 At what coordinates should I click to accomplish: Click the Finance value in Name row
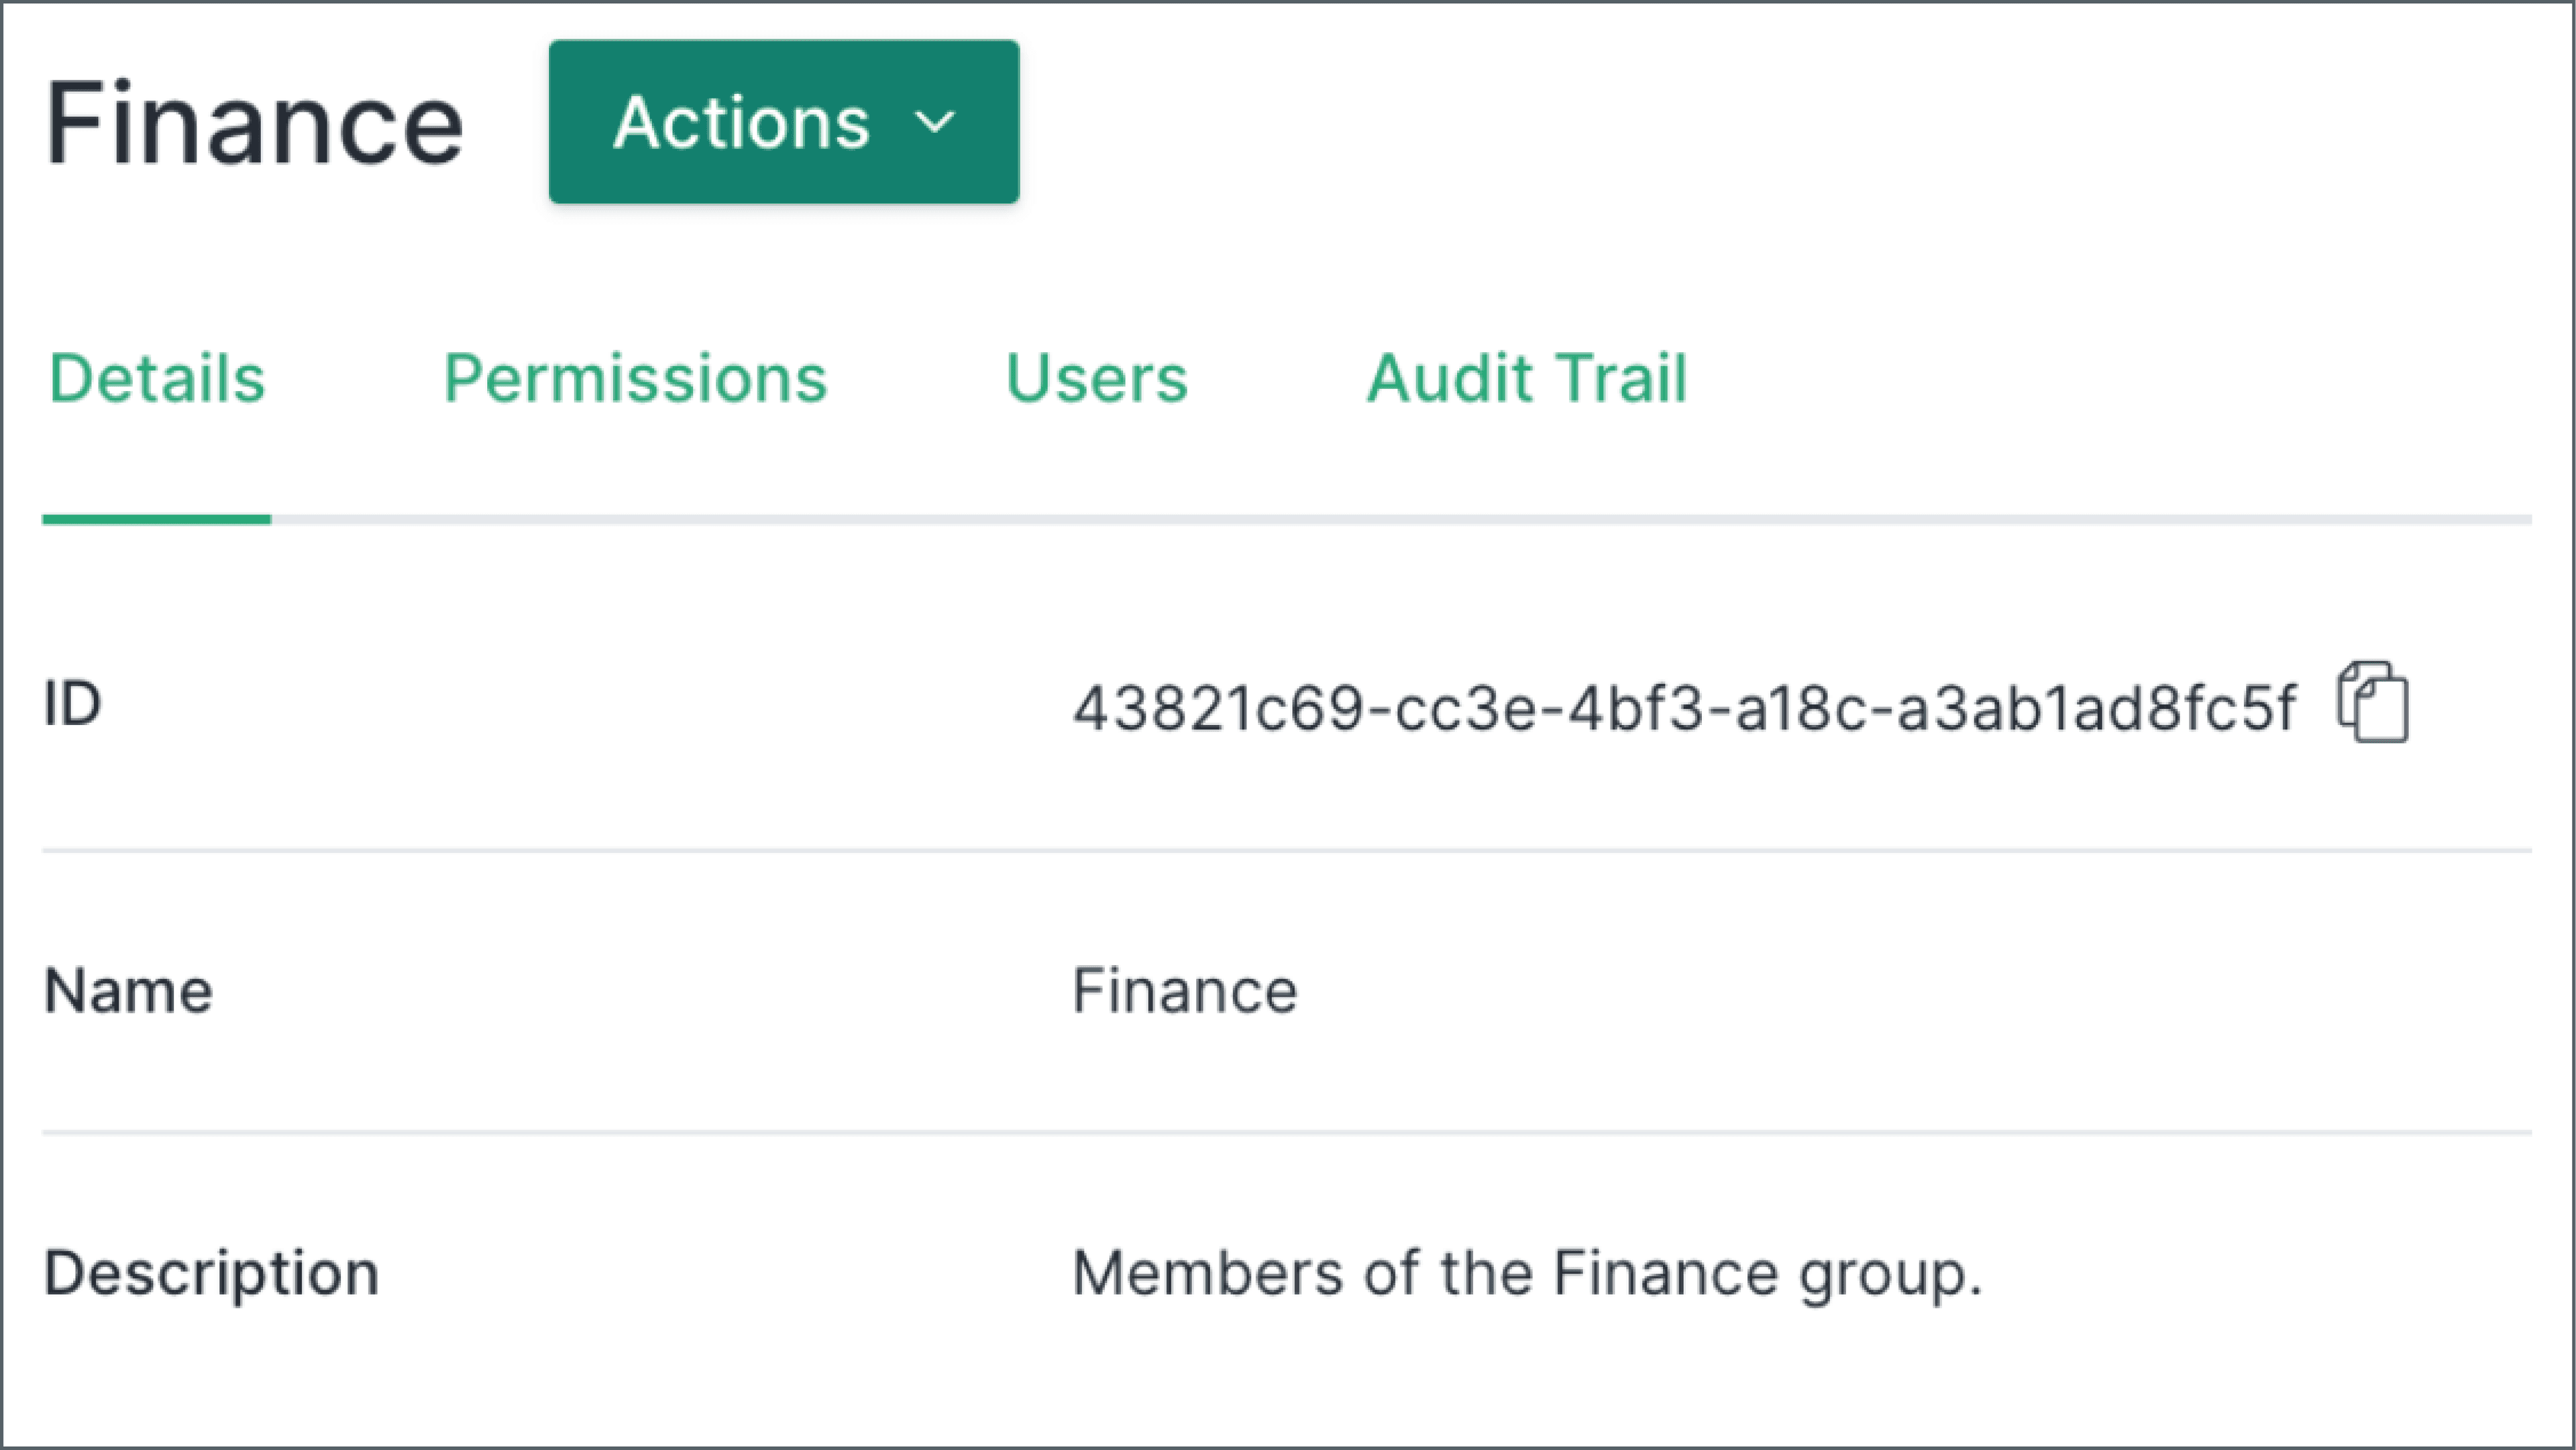pyautogui.click(x=1184, y=991)
